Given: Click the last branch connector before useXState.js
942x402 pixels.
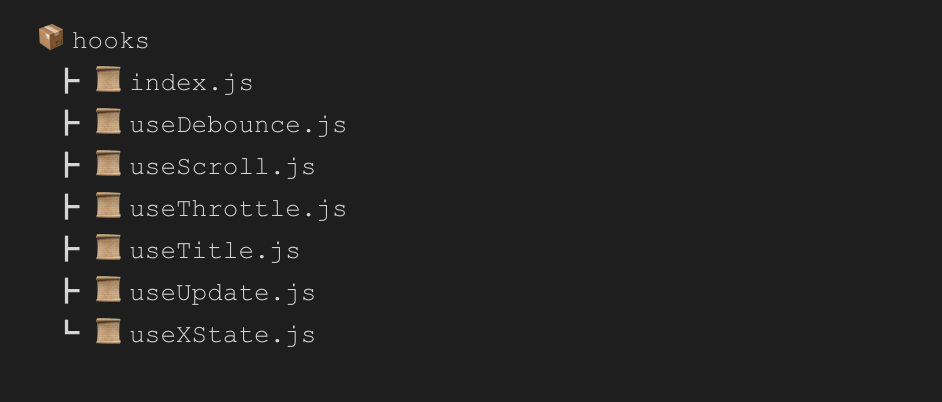Looking at the screenshot, I should (71, 330).
